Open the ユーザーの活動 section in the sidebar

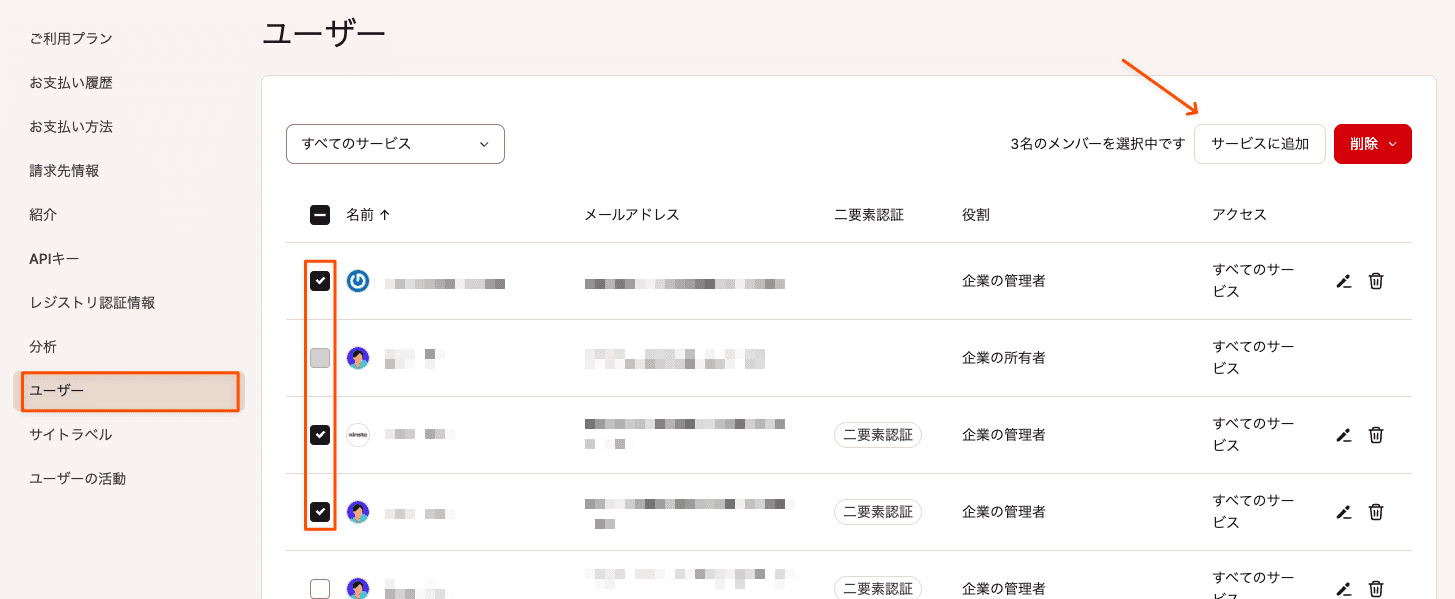(77, 478)
